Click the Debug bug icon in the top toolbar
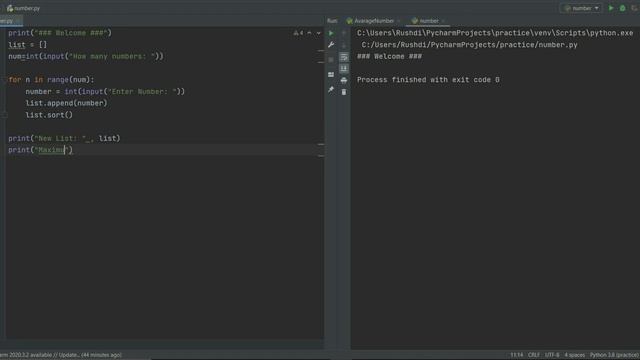The image size is (640, 360). (x=622, y=8)
